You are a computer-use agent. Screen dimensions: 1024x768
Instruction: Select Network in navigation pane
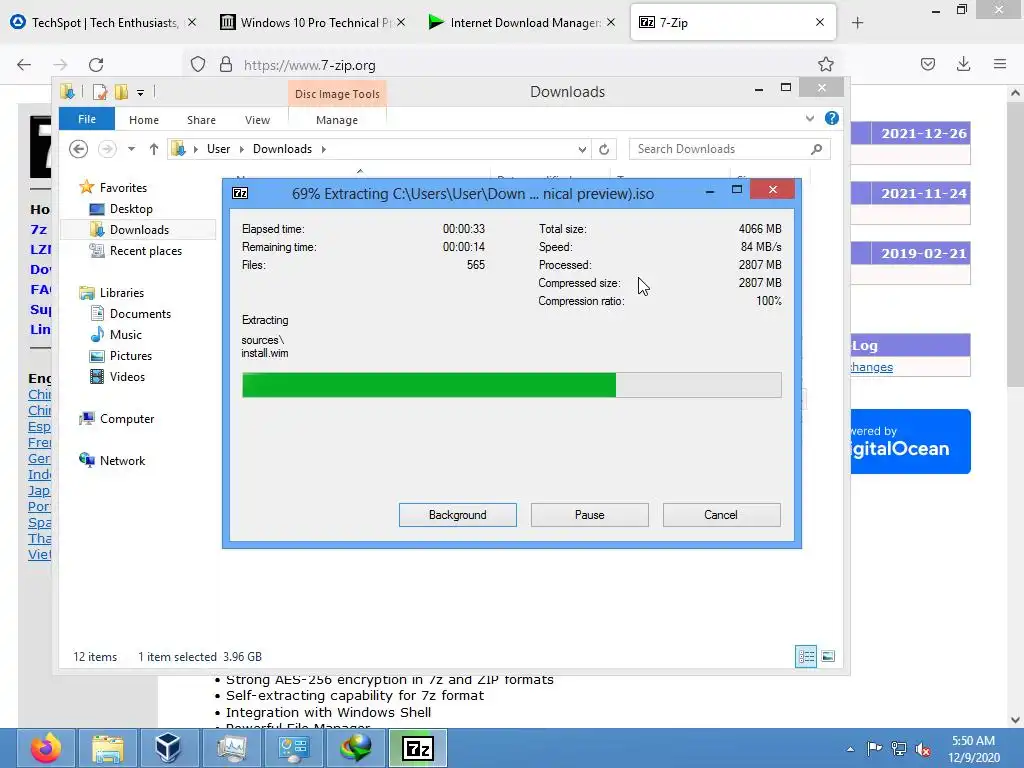click(x=122, y=460)
